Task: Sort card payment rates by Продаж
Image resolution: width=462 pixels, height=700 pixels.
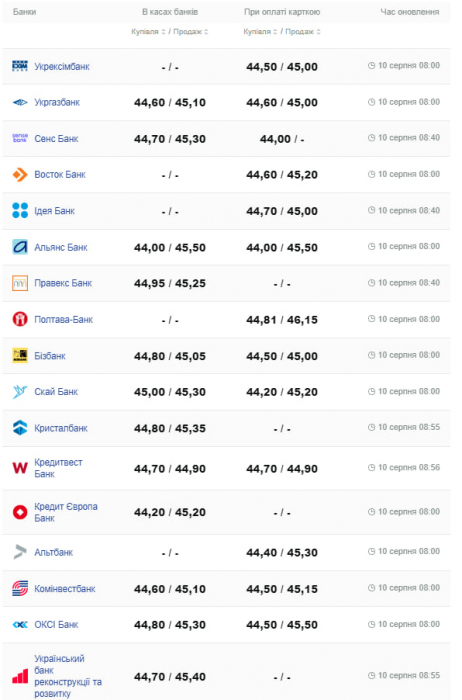Action: pyautogui.click(x=303, y=32)
